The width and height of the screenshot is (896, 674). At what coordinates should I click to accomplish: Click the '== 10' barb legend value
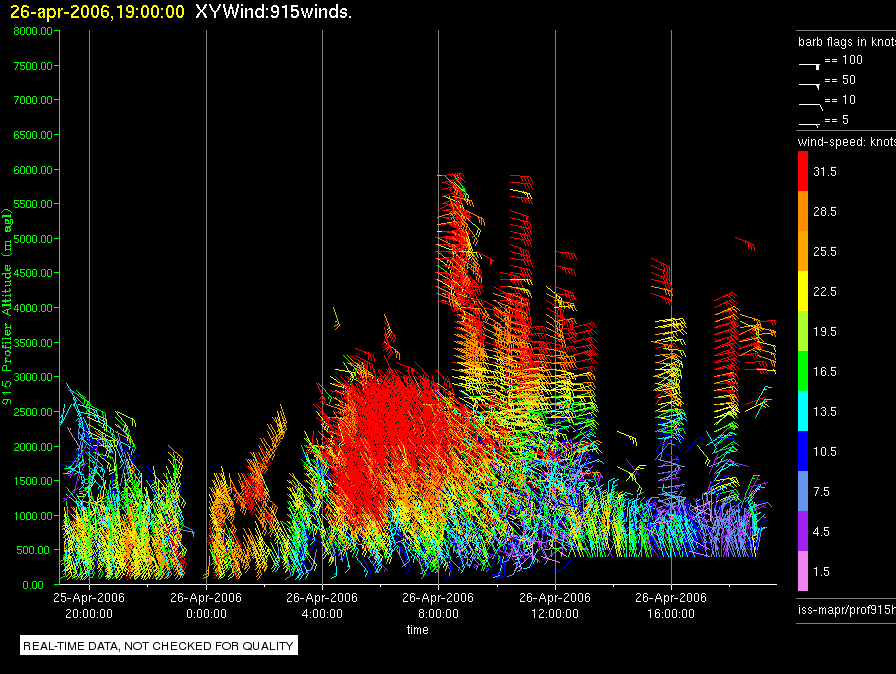840,100
